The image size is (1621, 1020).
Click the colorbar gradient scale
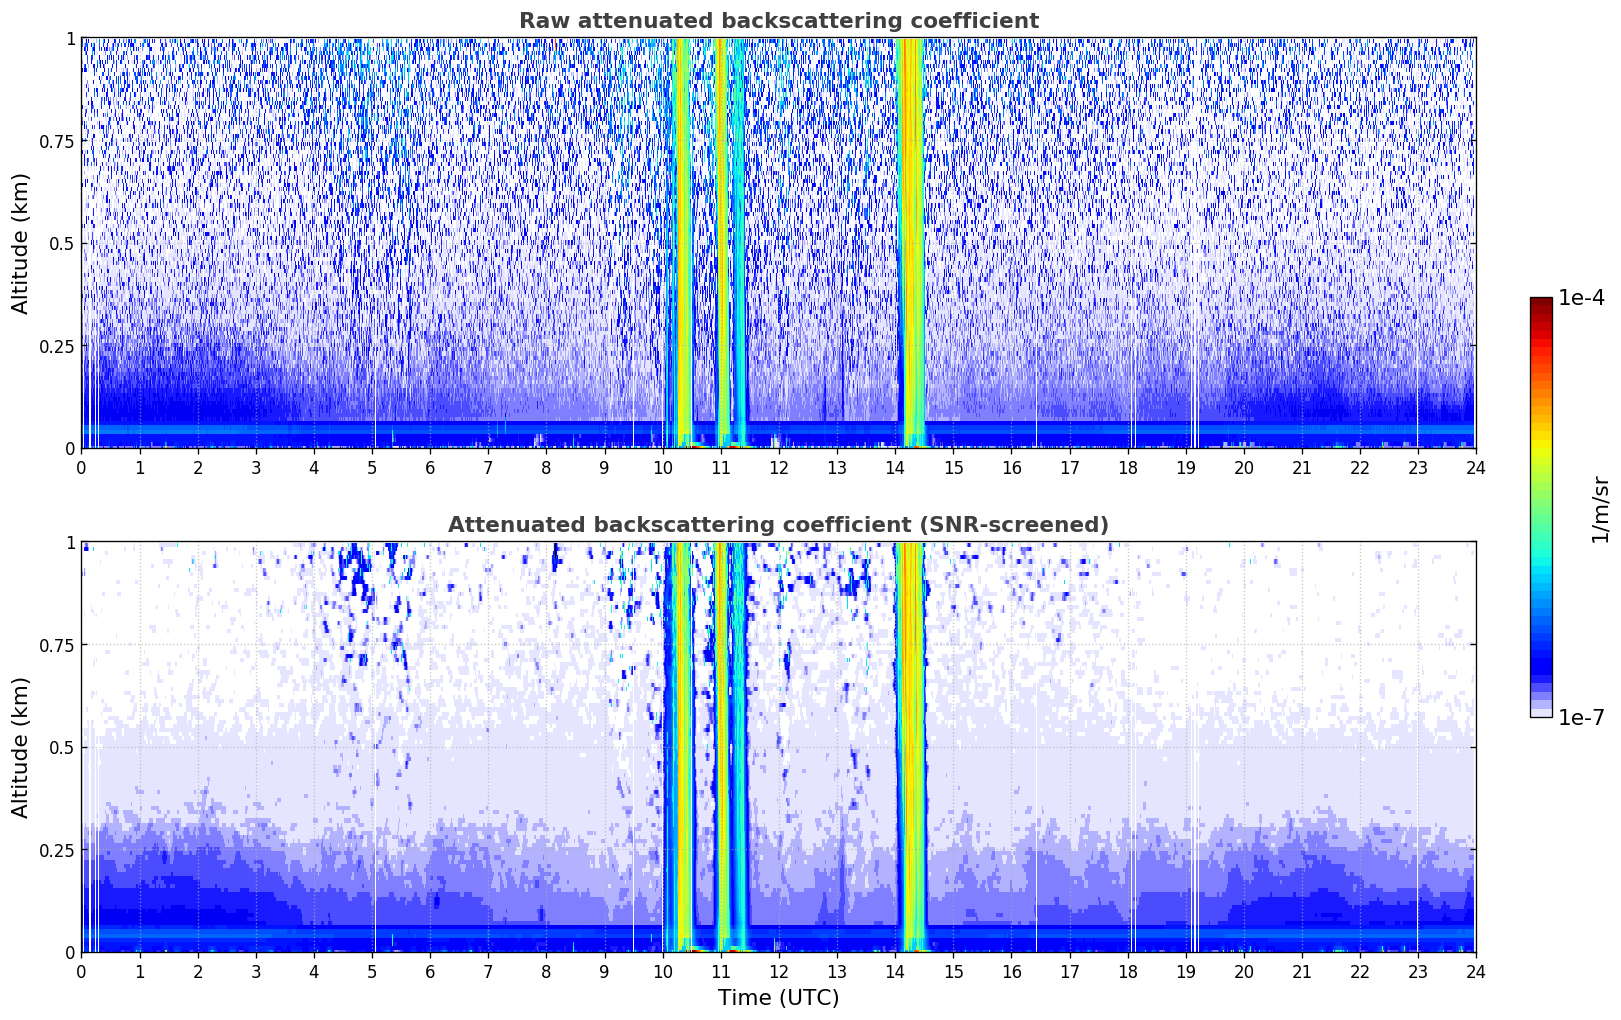coord(1541,507)
